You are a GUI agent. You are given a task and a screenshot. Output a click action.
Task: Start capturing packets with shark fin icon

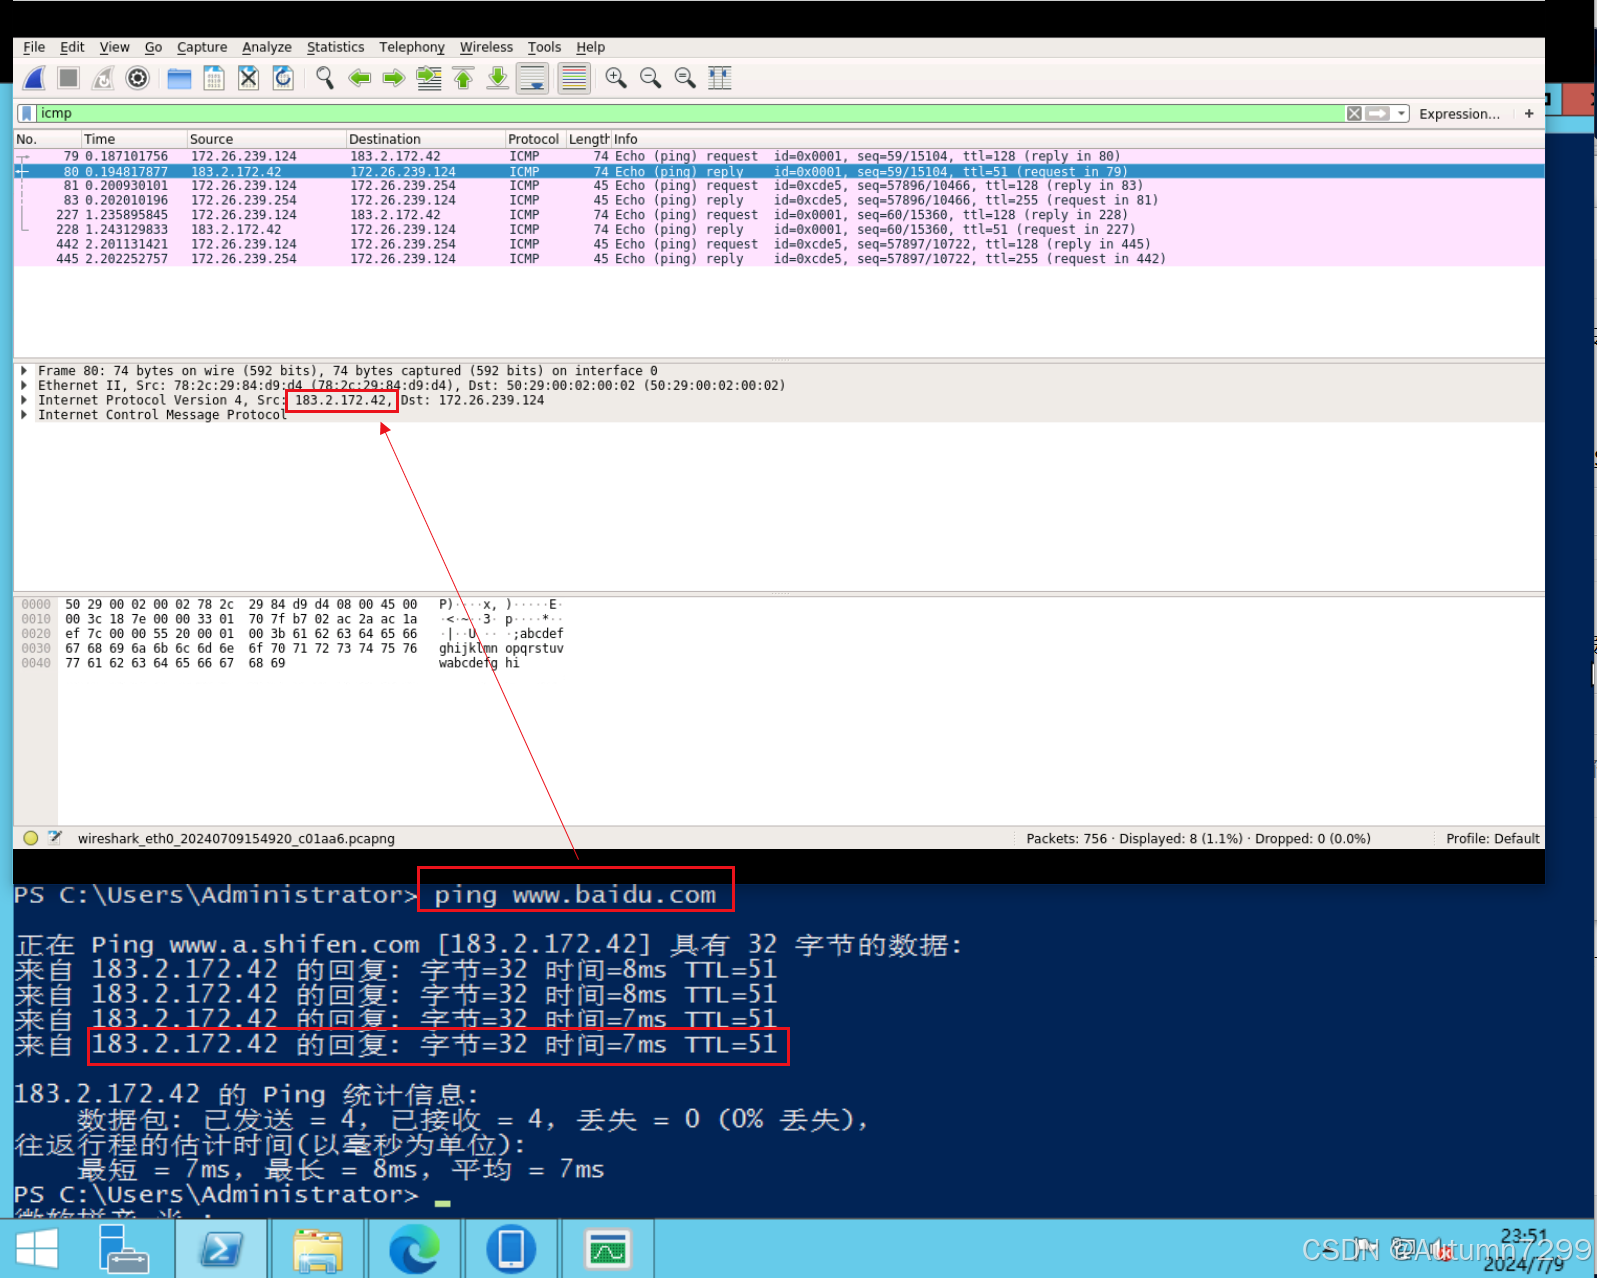coord(34,78)
